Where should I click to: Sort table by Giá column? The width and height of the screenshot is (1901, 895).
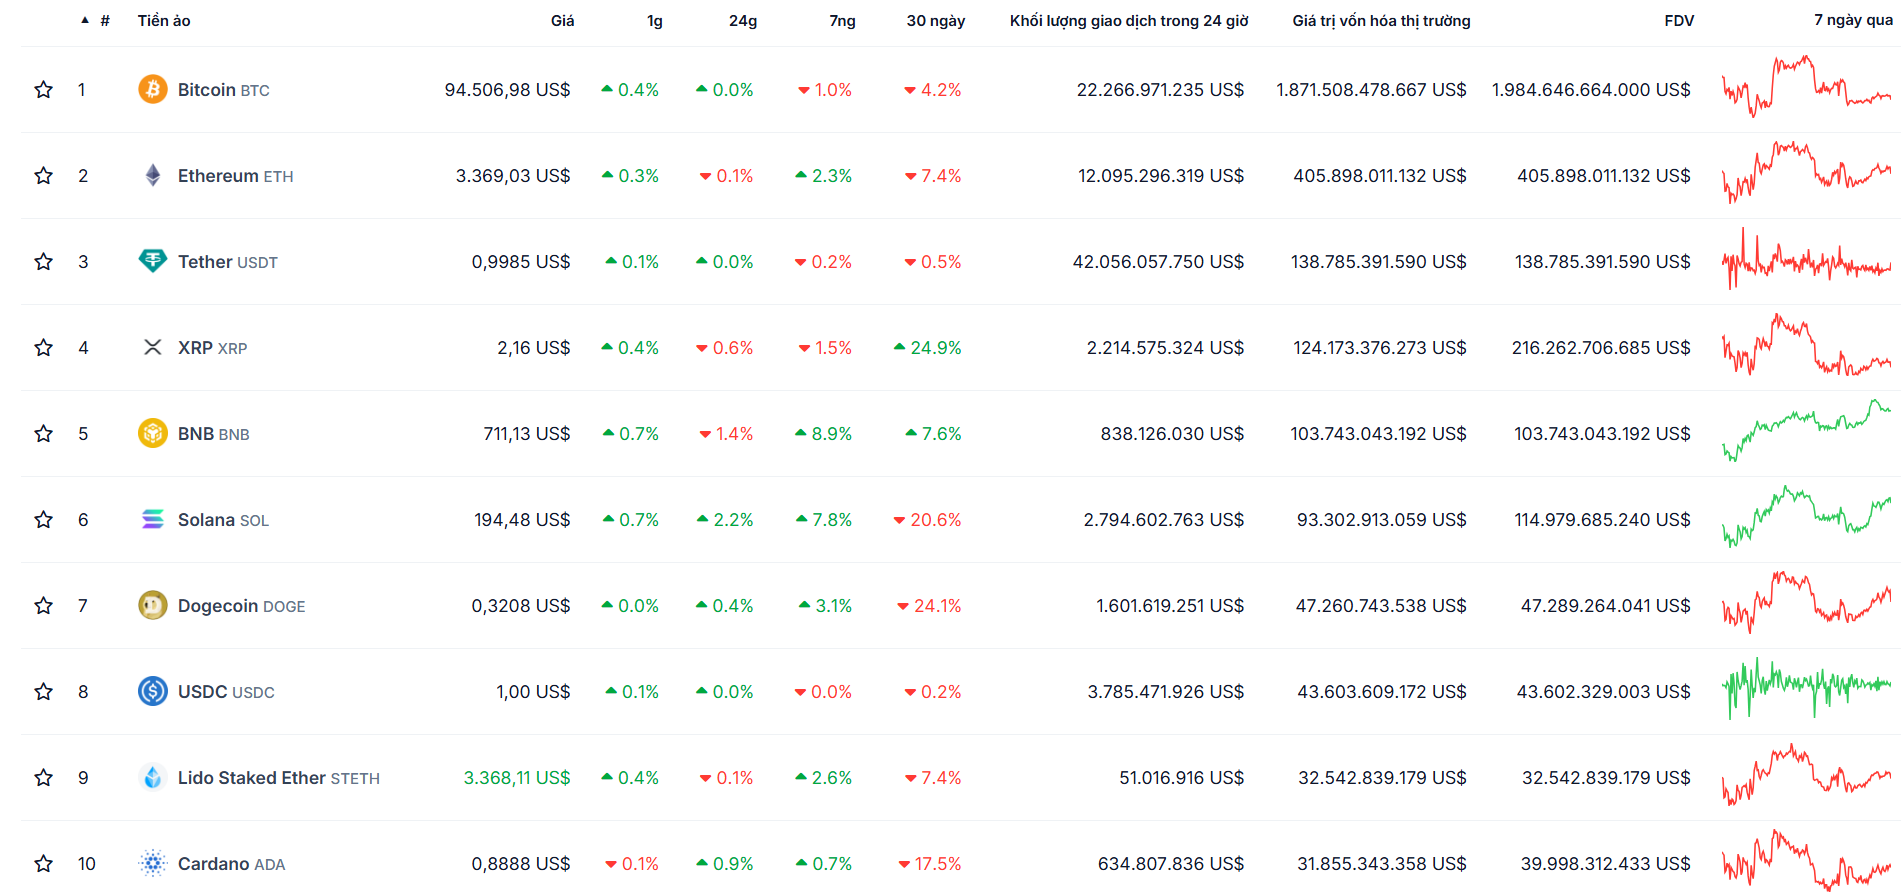[x=562, y=21]
